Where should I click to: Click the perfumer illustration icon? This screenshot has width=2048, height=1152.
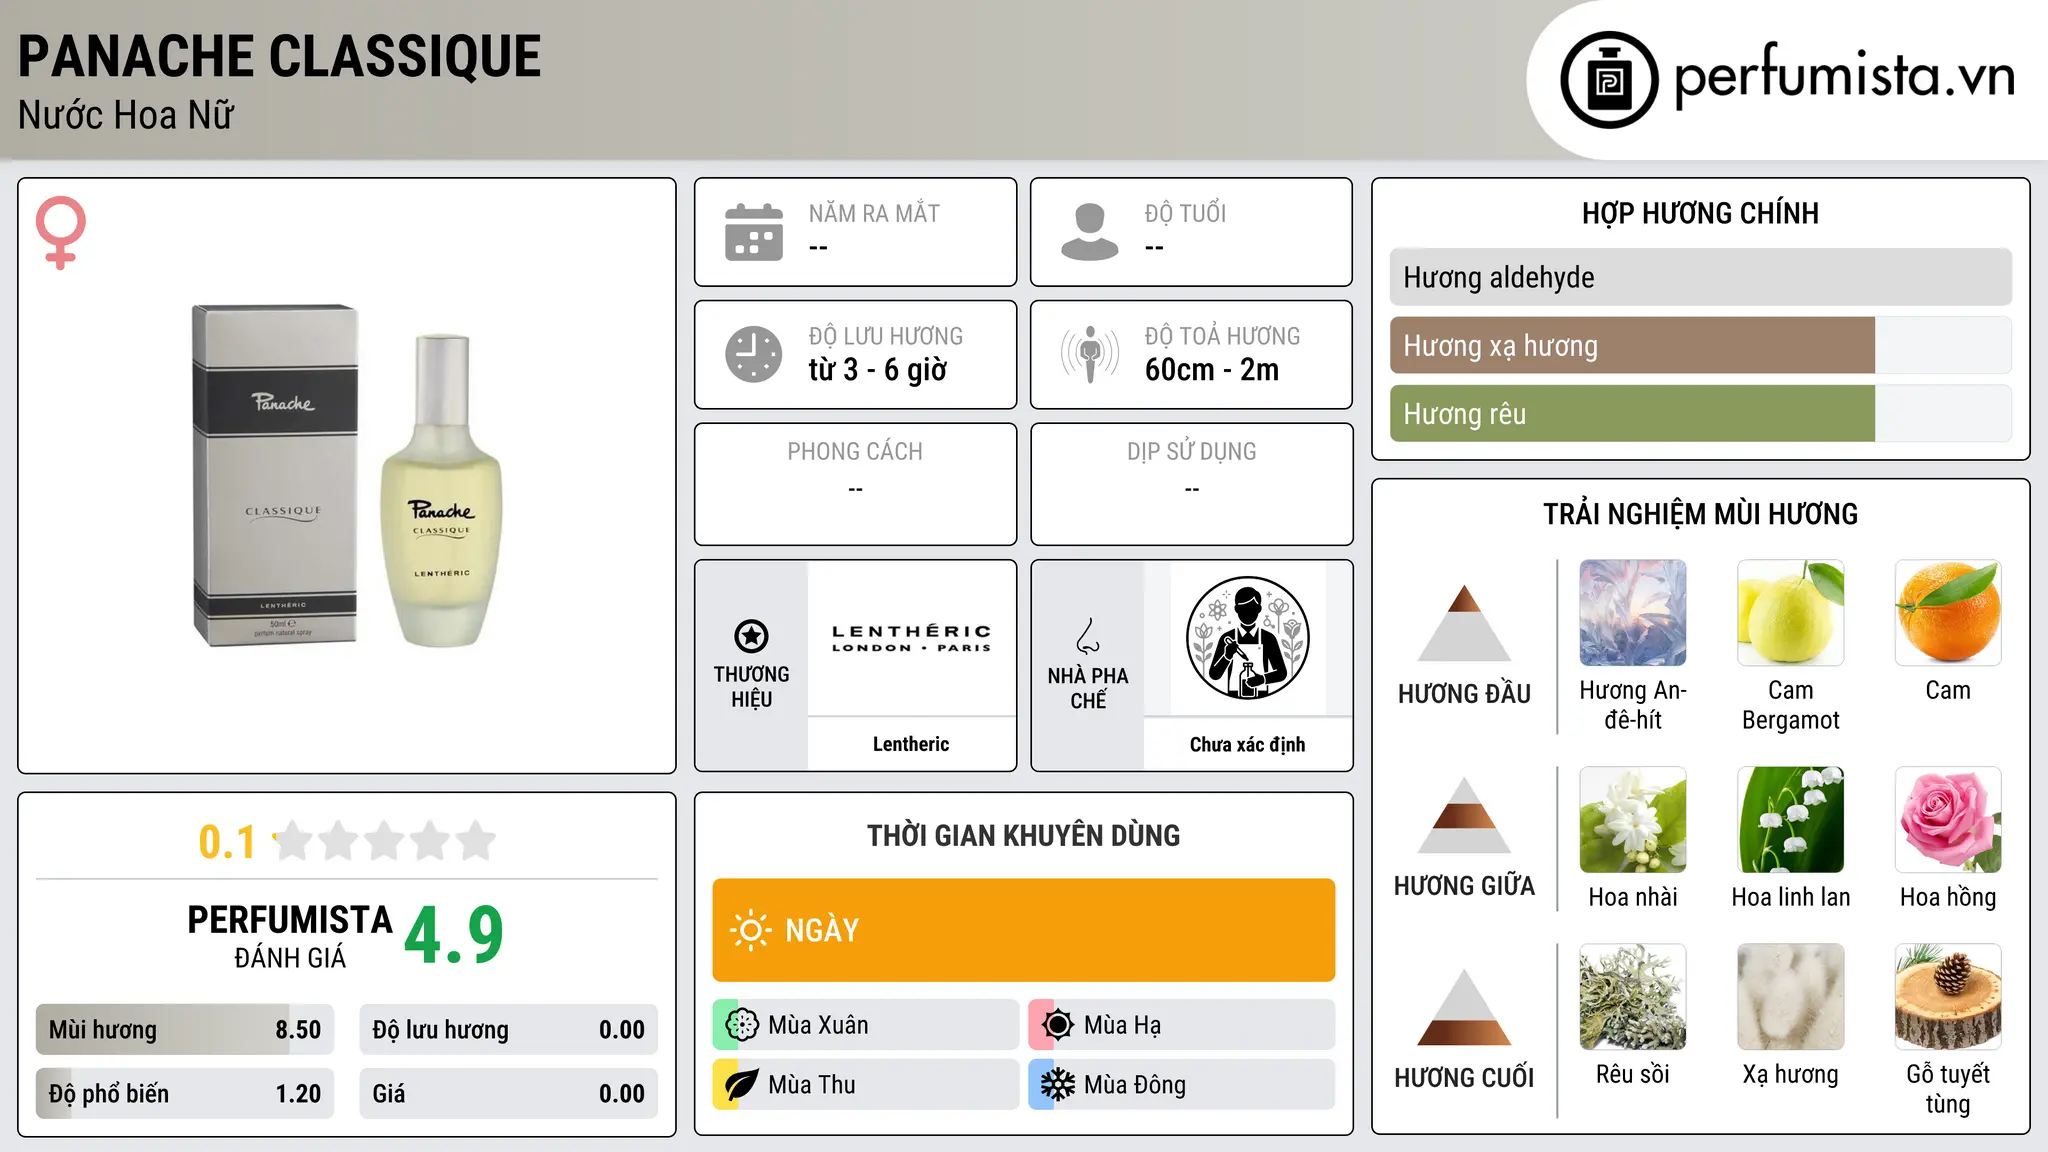pos(1247,638)
